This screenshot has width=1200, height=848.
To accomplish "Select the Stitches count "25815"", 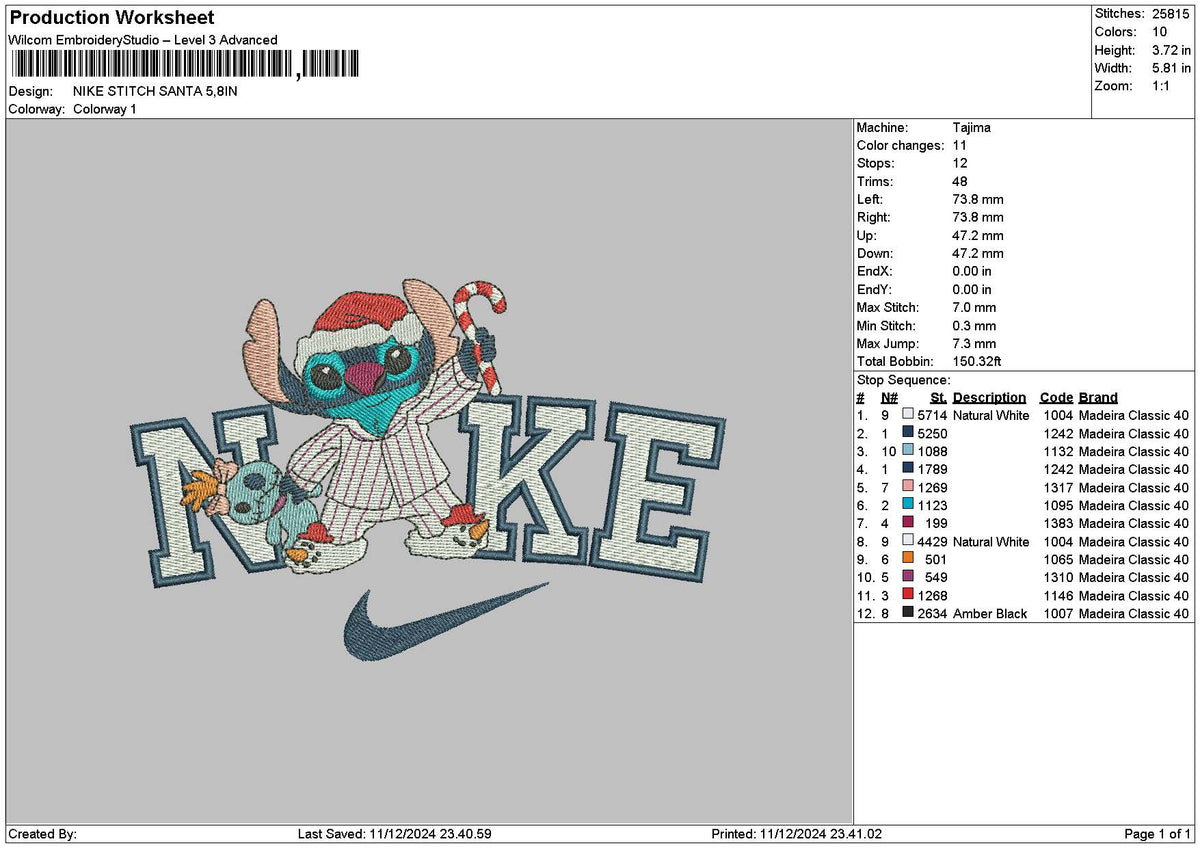I will [x=1171, y=14].
